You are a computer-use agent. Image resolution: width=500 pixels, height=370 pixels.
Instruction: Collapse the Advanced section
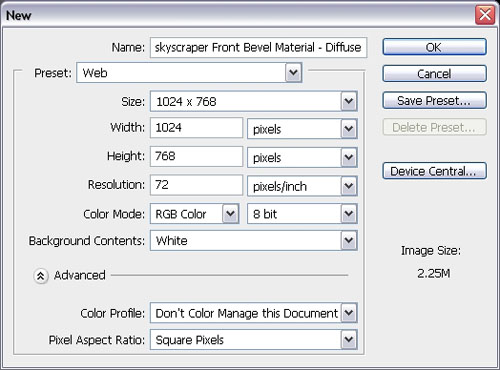pos(41,276)
